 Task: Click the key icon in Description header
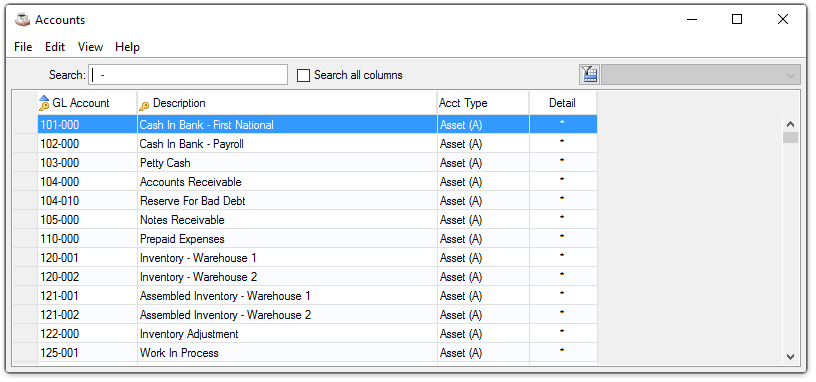(144, 106)
